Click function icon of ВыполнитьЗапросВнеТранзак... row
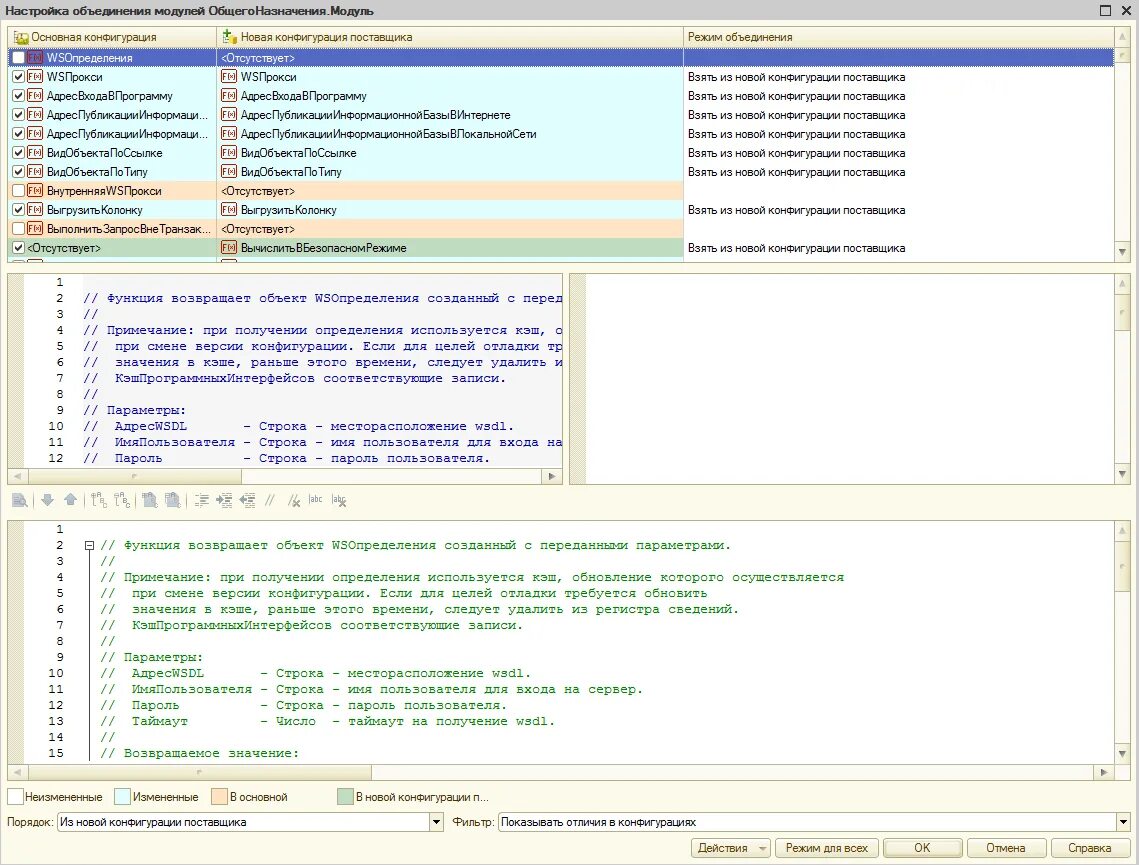The height and width of the screenshot is (865, 1139). 35,228
